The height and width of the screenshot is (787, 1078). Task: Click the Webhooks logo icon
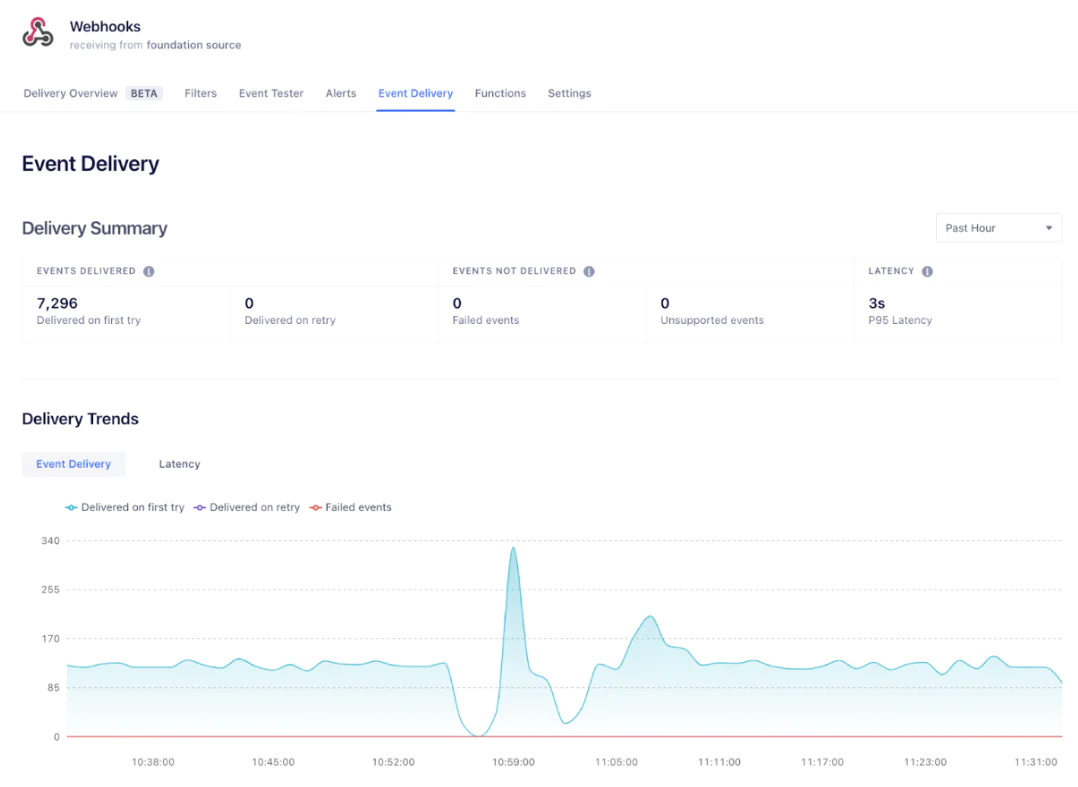[x=38, y=33]
